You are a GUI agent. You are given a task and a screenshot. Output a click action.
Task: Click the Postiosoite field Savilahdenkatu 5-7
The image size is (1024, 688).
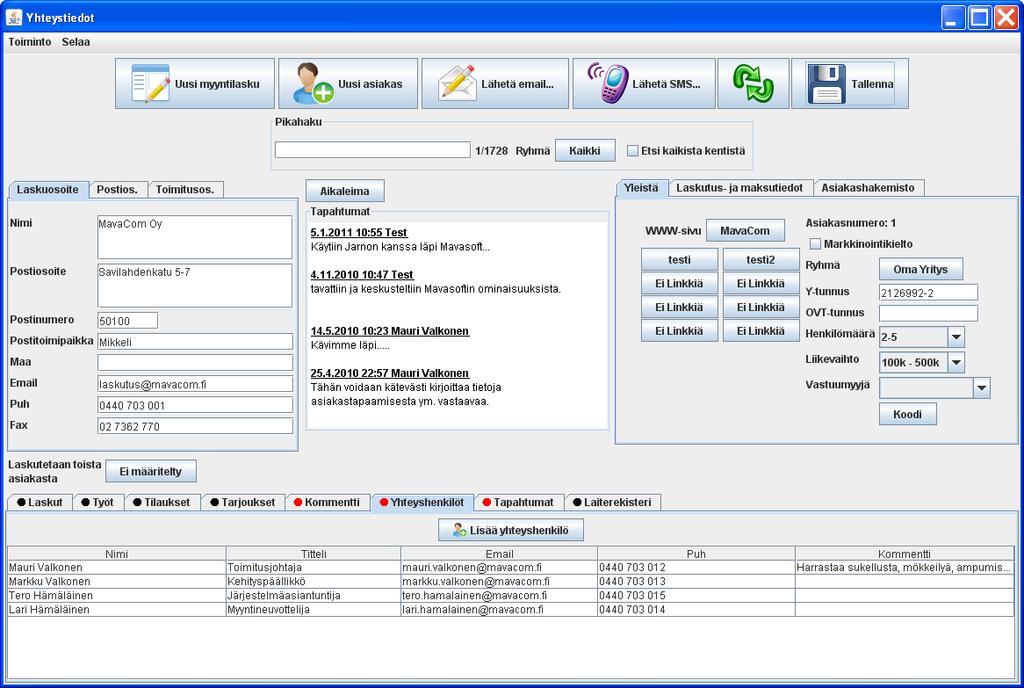[x=195, y=285]
